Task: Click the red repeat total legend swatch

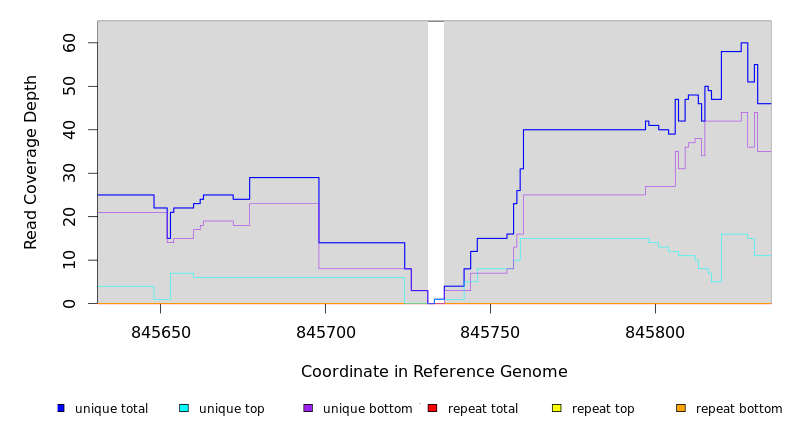Action: coord(432,408)
